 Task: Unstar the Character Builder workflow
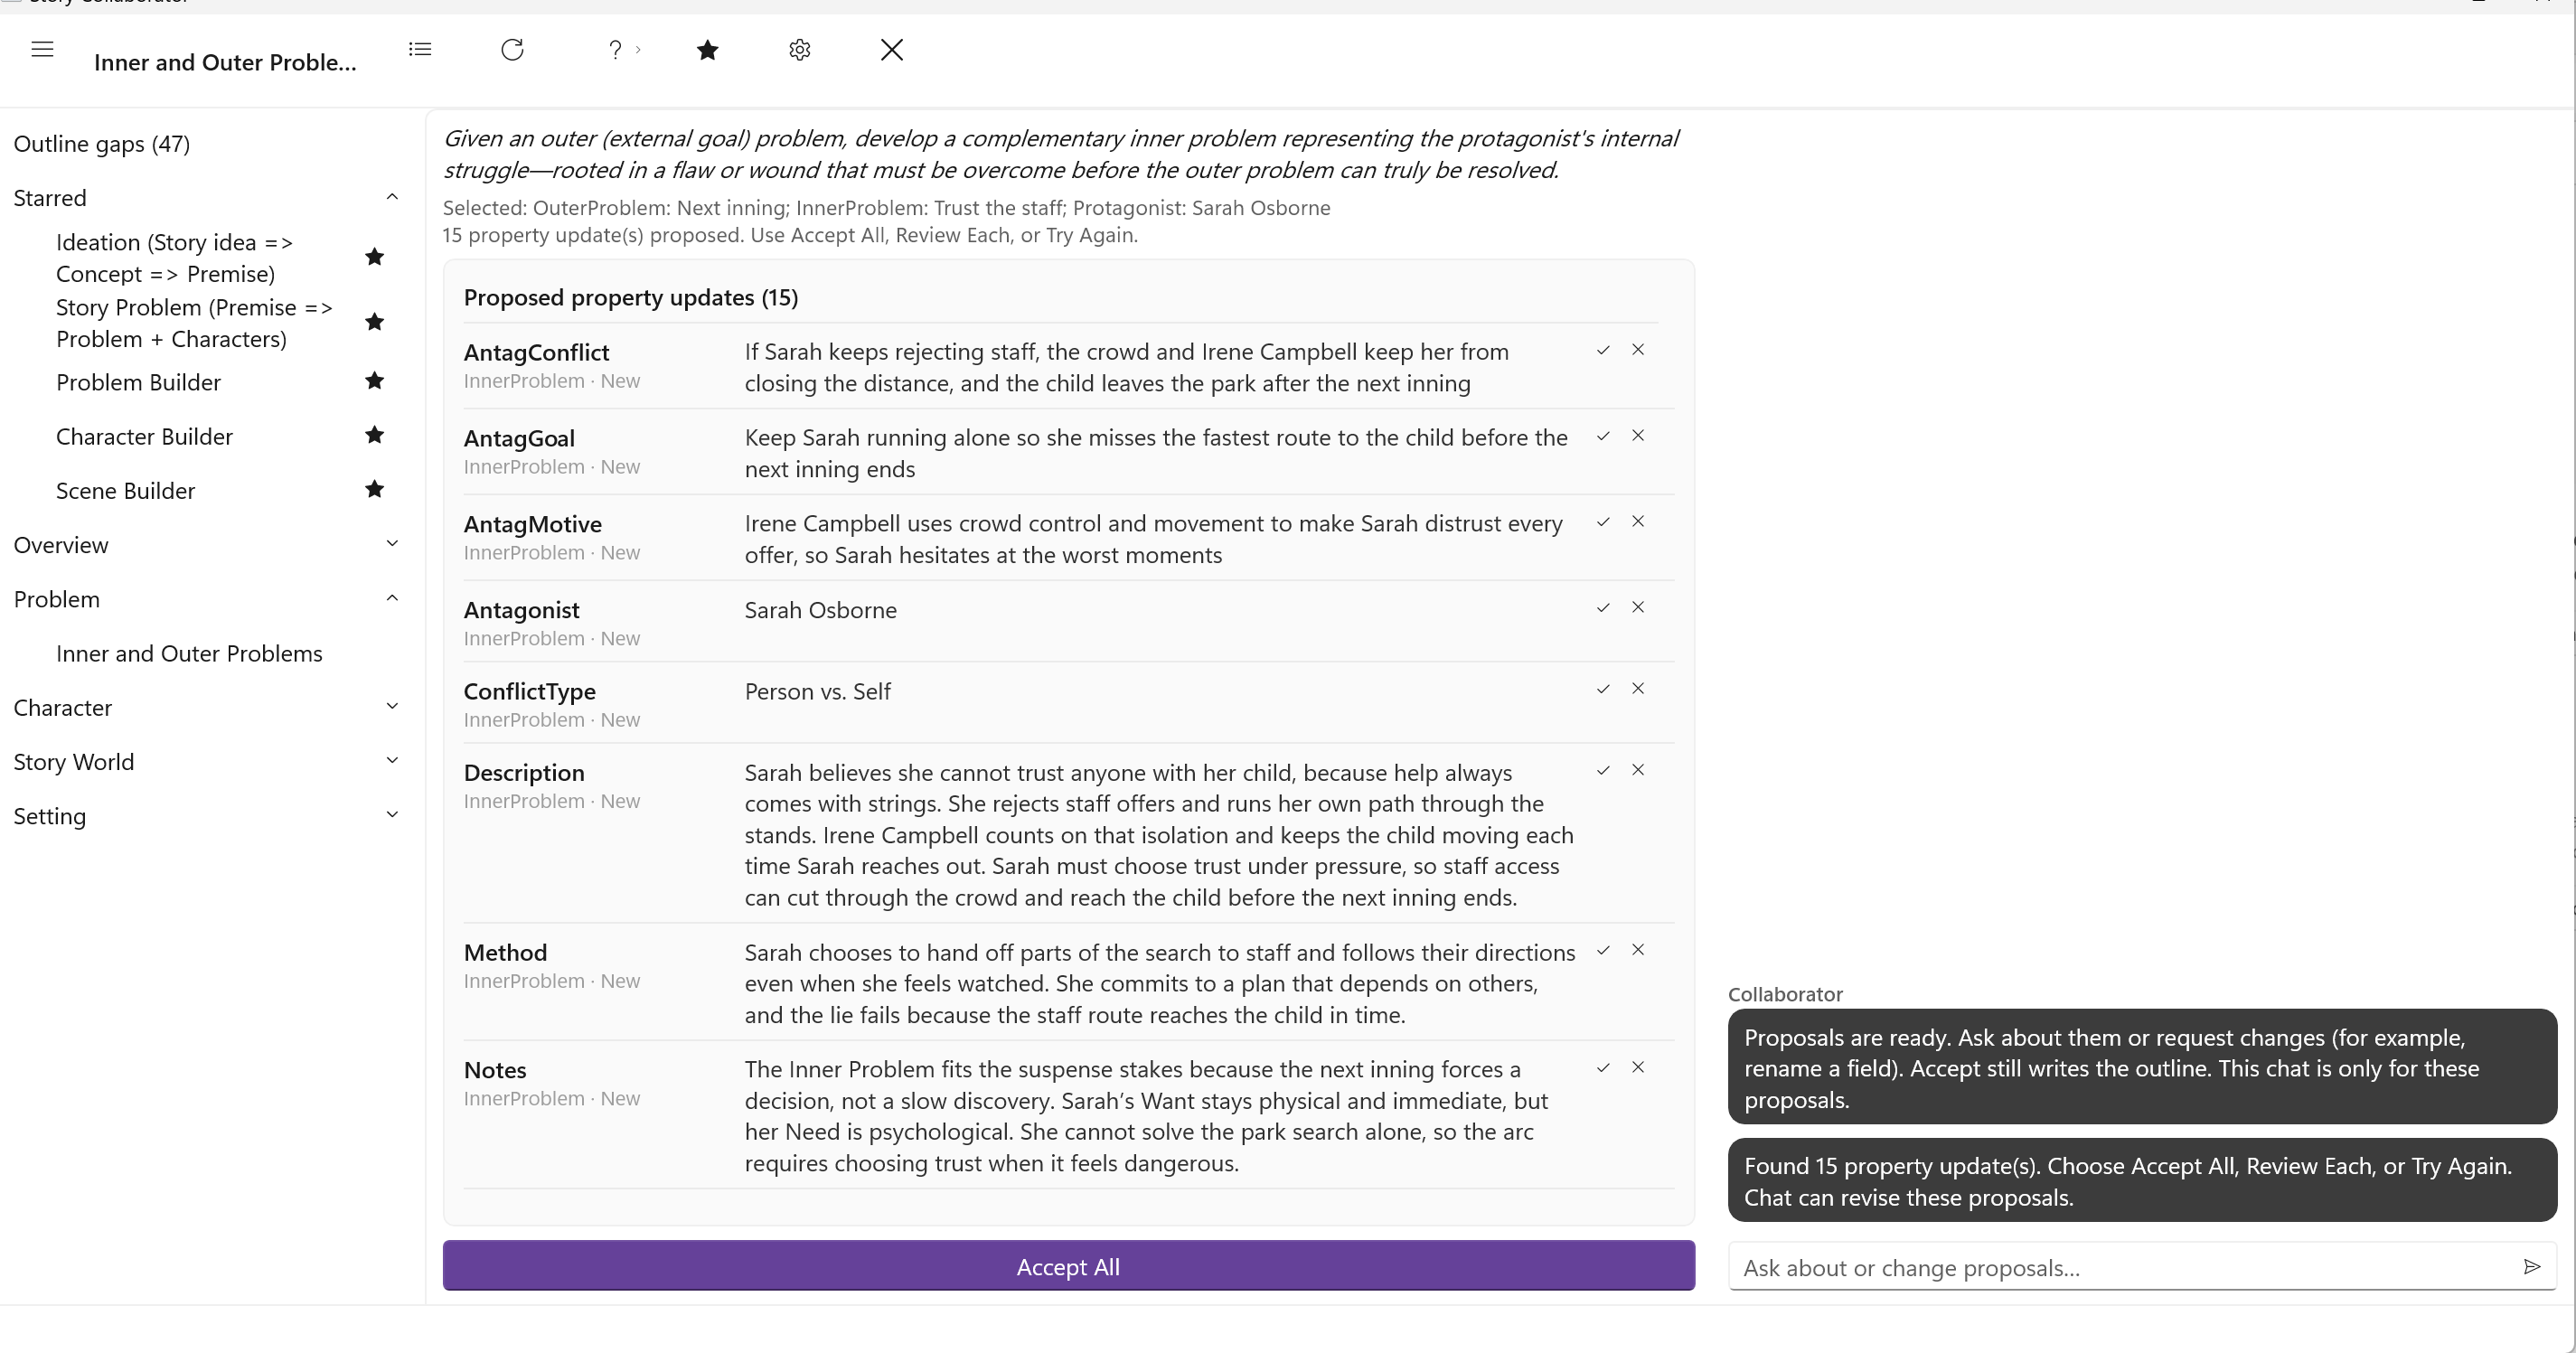[374, 435]
